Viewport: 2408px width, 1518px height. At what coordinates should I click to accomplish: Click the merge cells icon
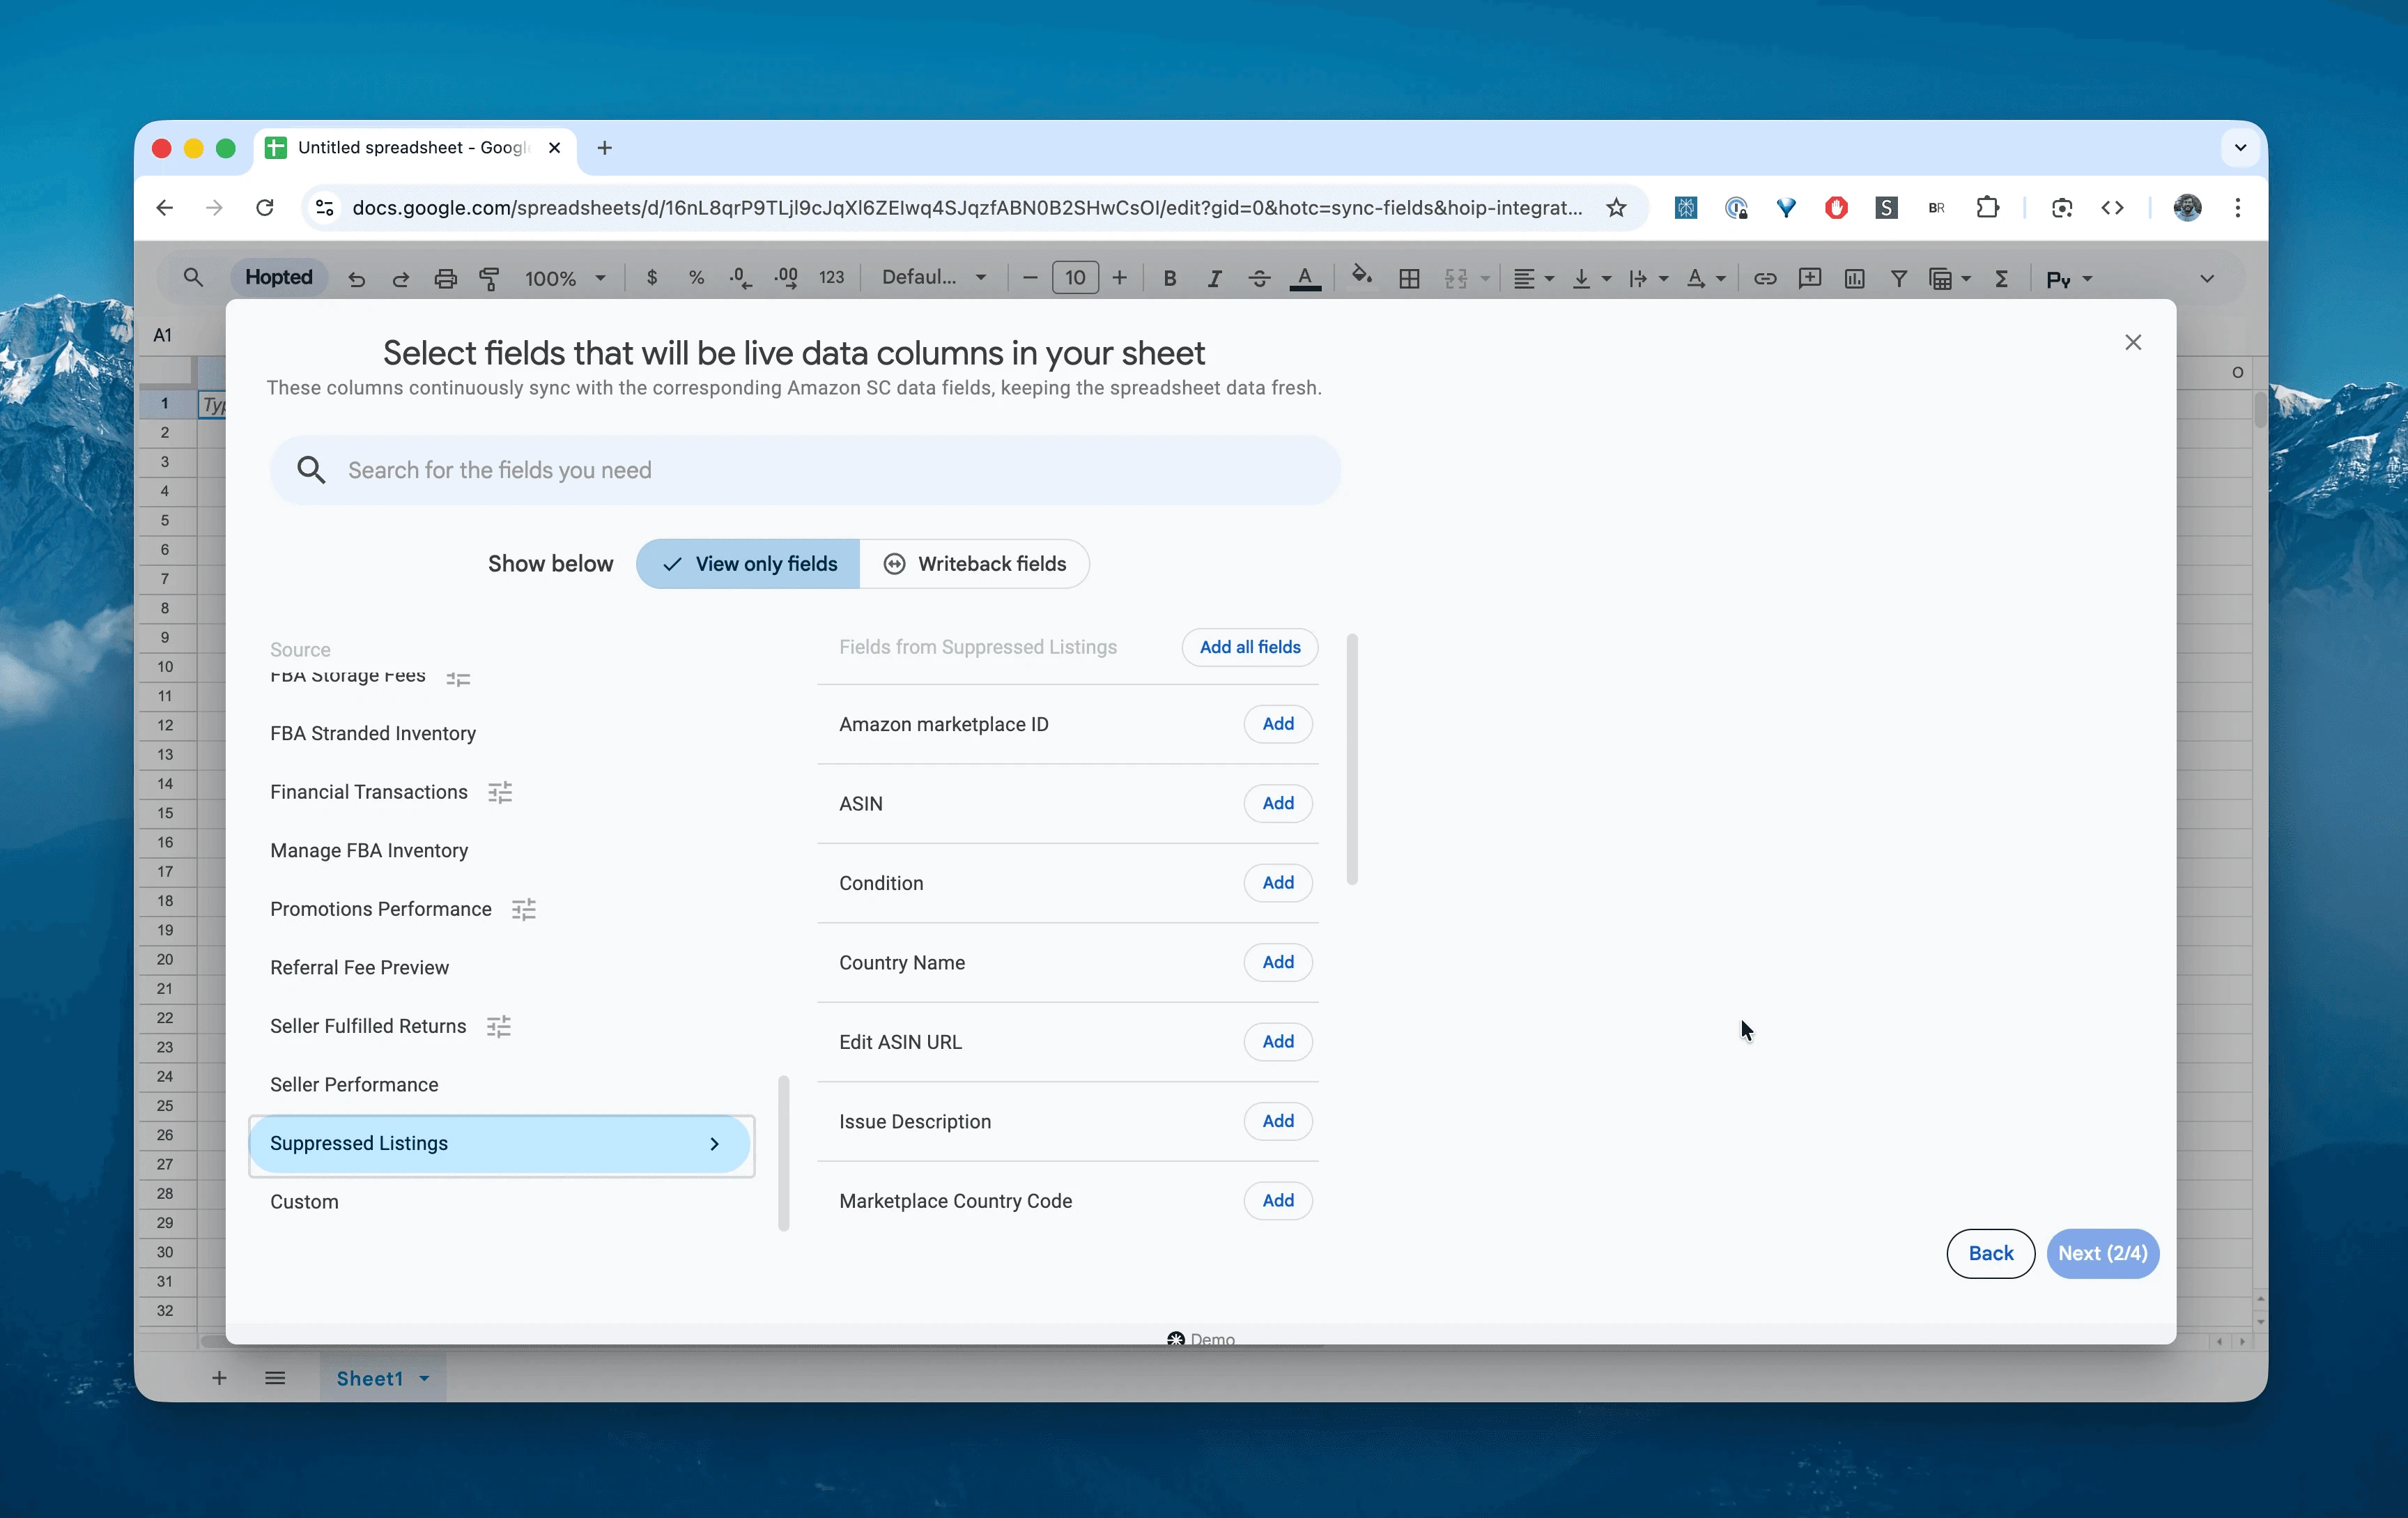point(1456,278)
